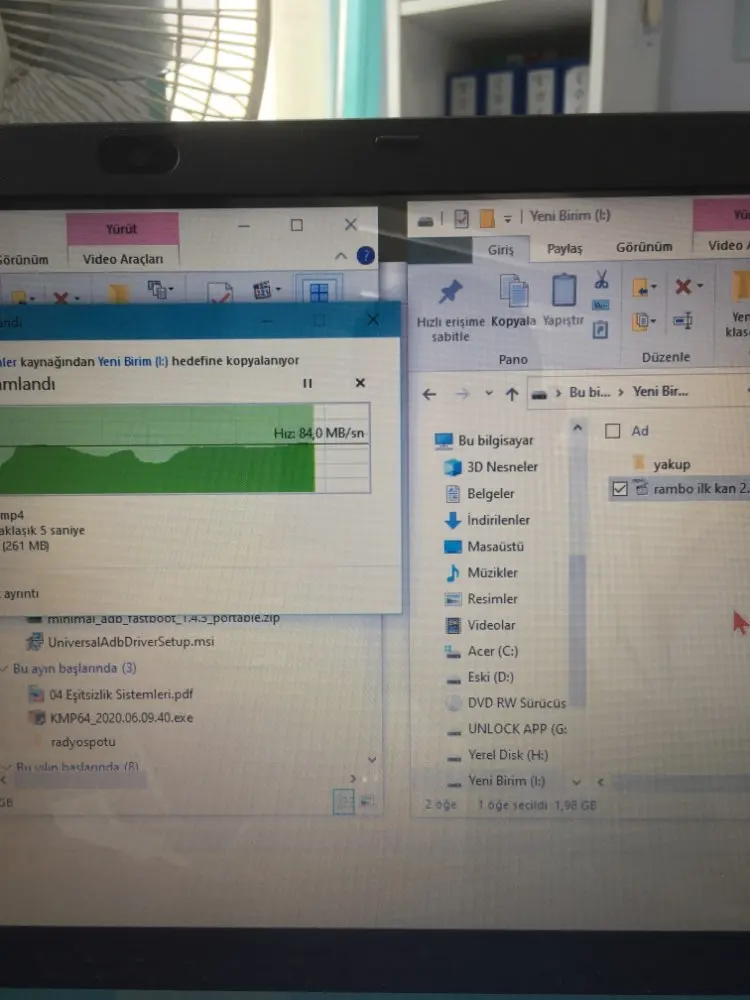Go back in the Yeni Birim window
The image size is (750, 1000).
[x=429, y=394]
